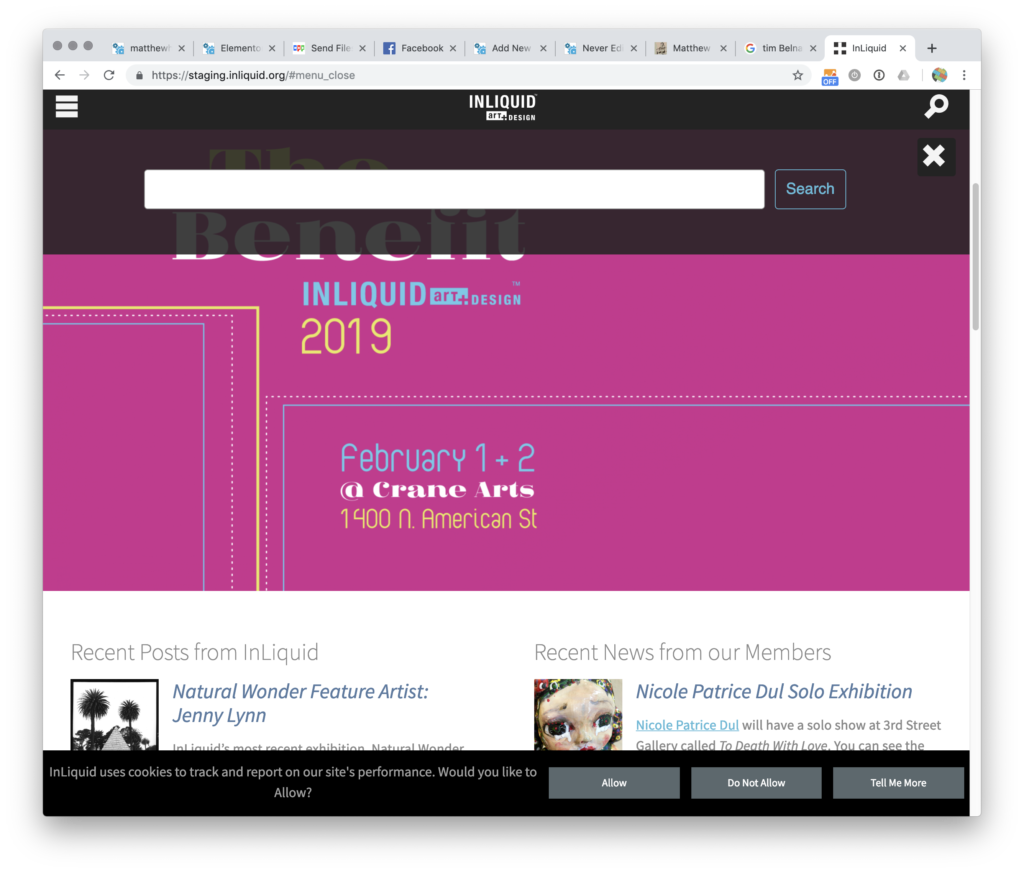
Task: Click Tell Me More button
Action: [x=898, y=782]
